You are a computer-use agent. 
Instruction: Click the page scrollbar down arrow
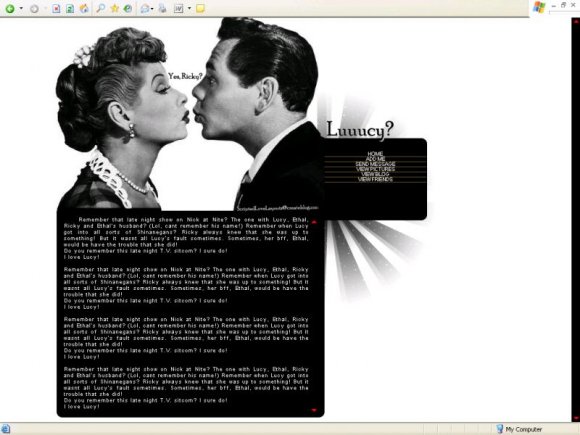pyautogui.click(x=576, y=418)
